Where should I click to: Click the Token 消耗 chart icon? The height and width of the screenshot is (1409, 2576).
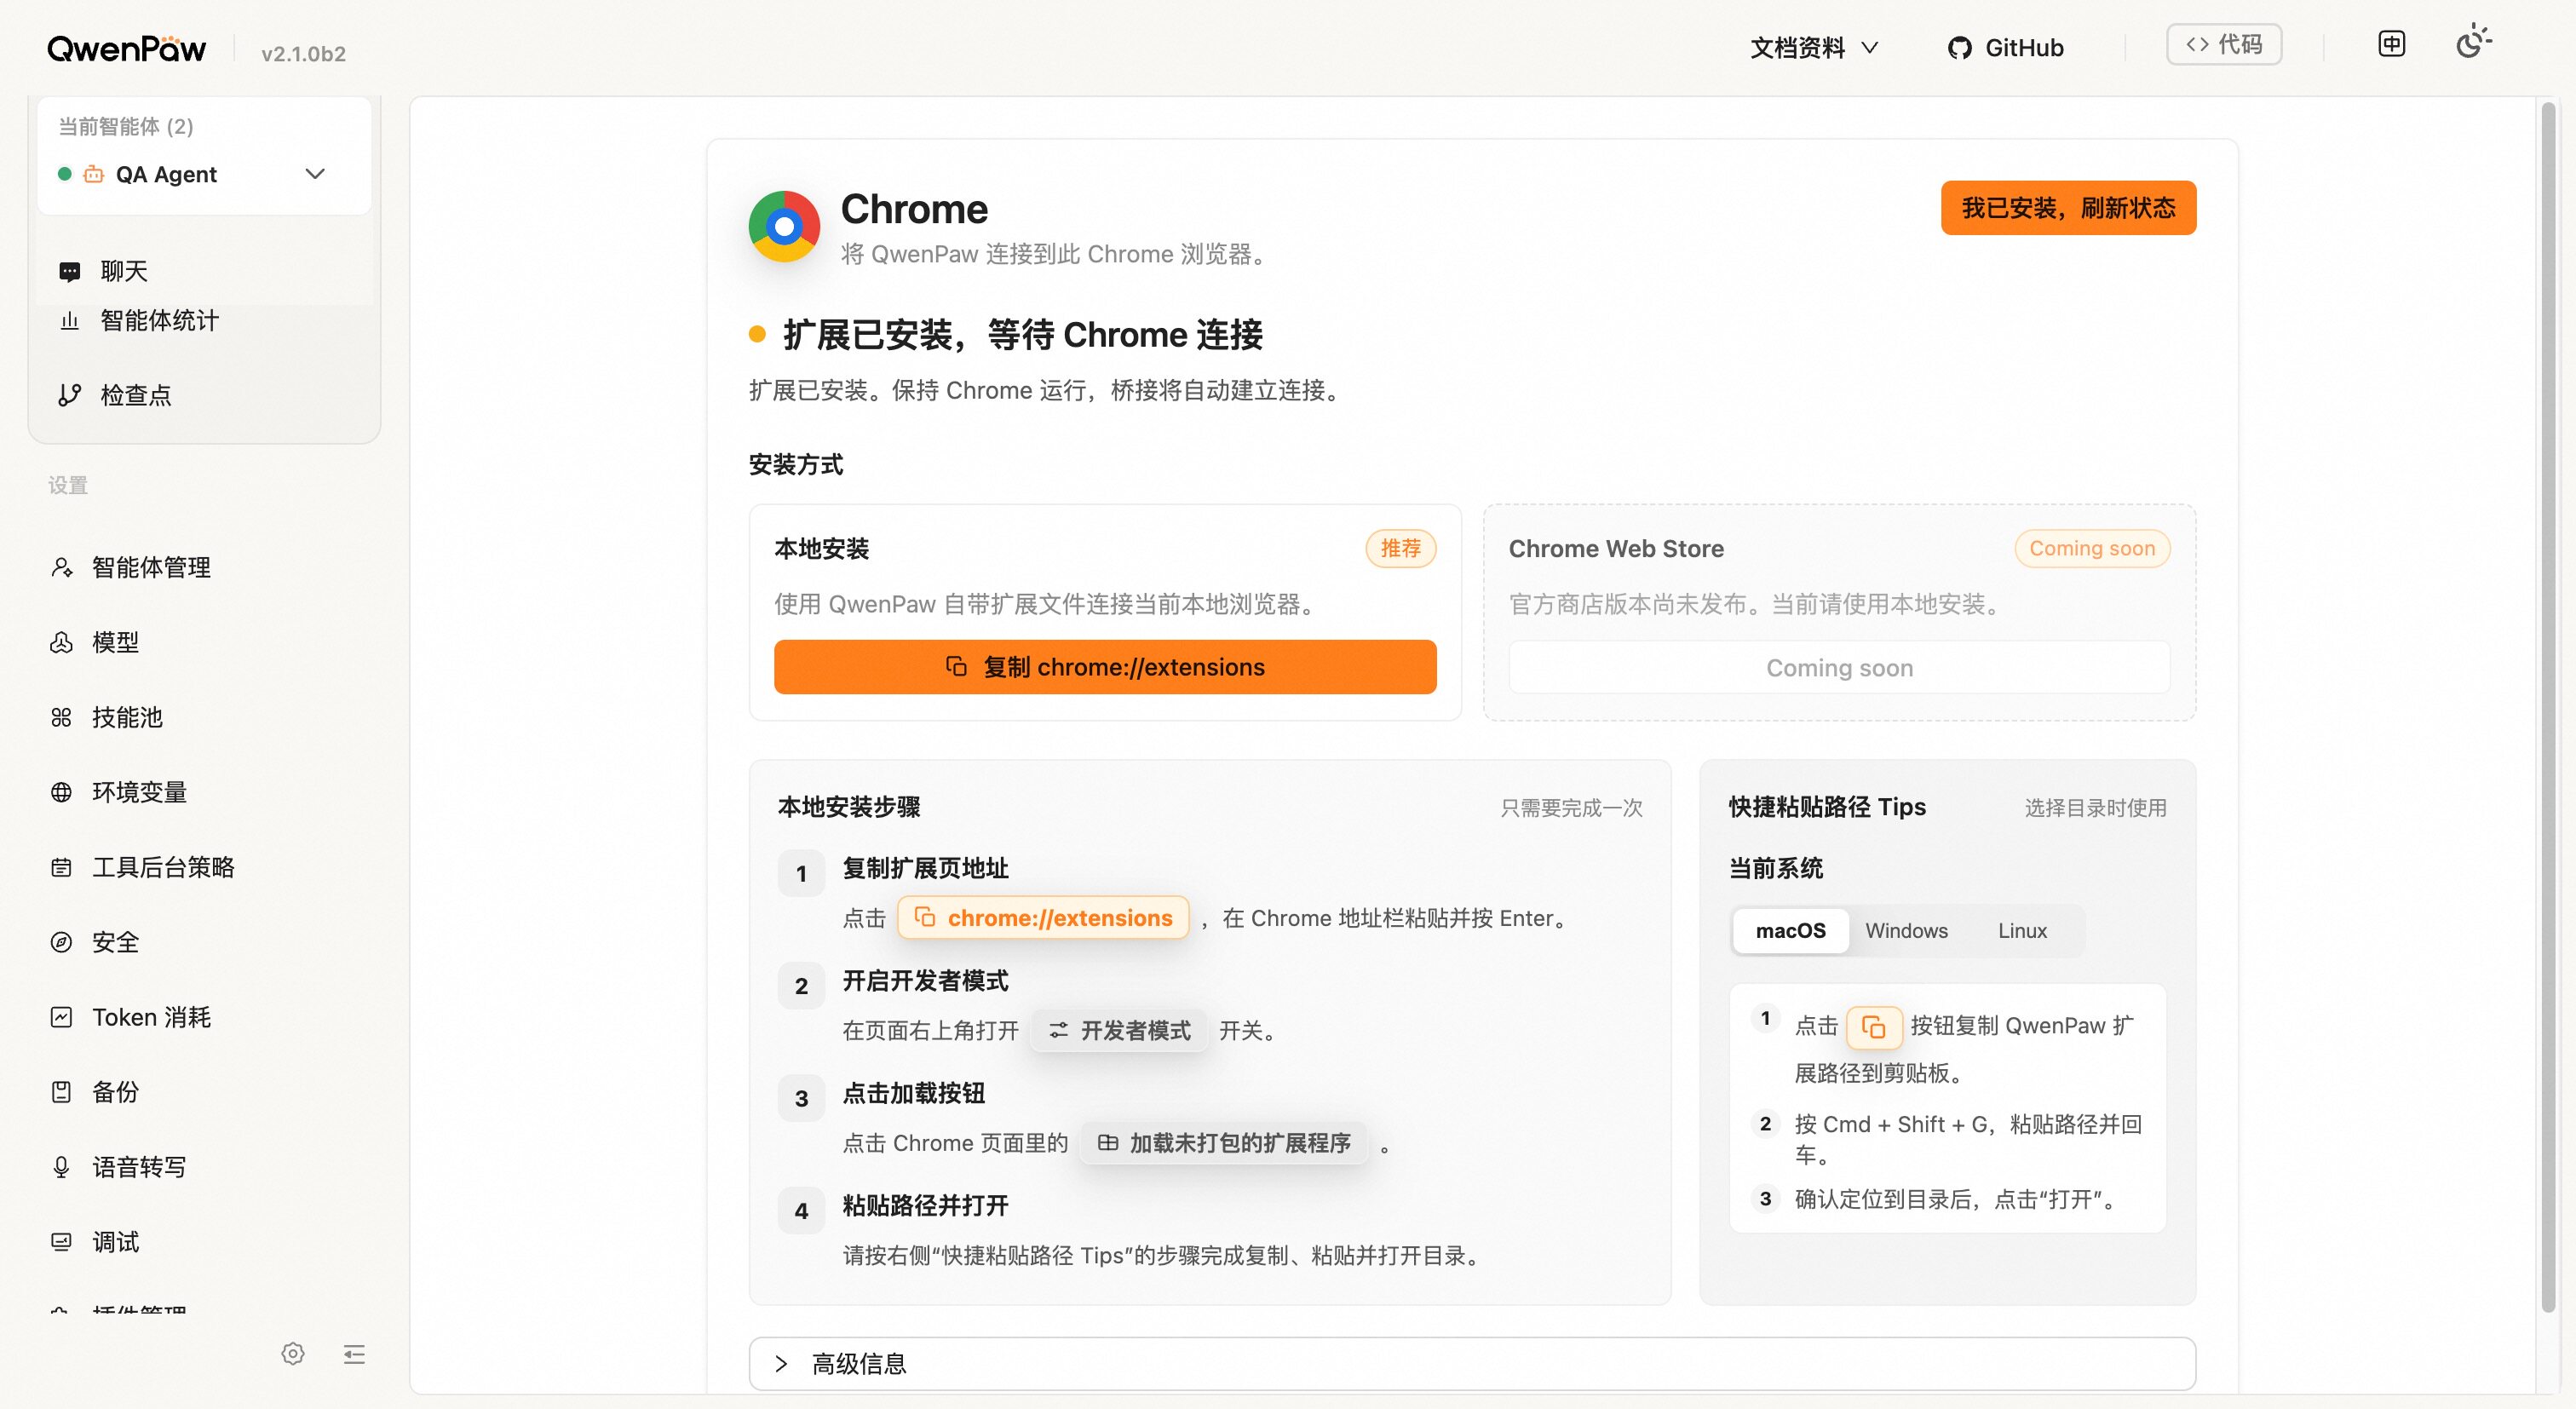point(61,1018)
